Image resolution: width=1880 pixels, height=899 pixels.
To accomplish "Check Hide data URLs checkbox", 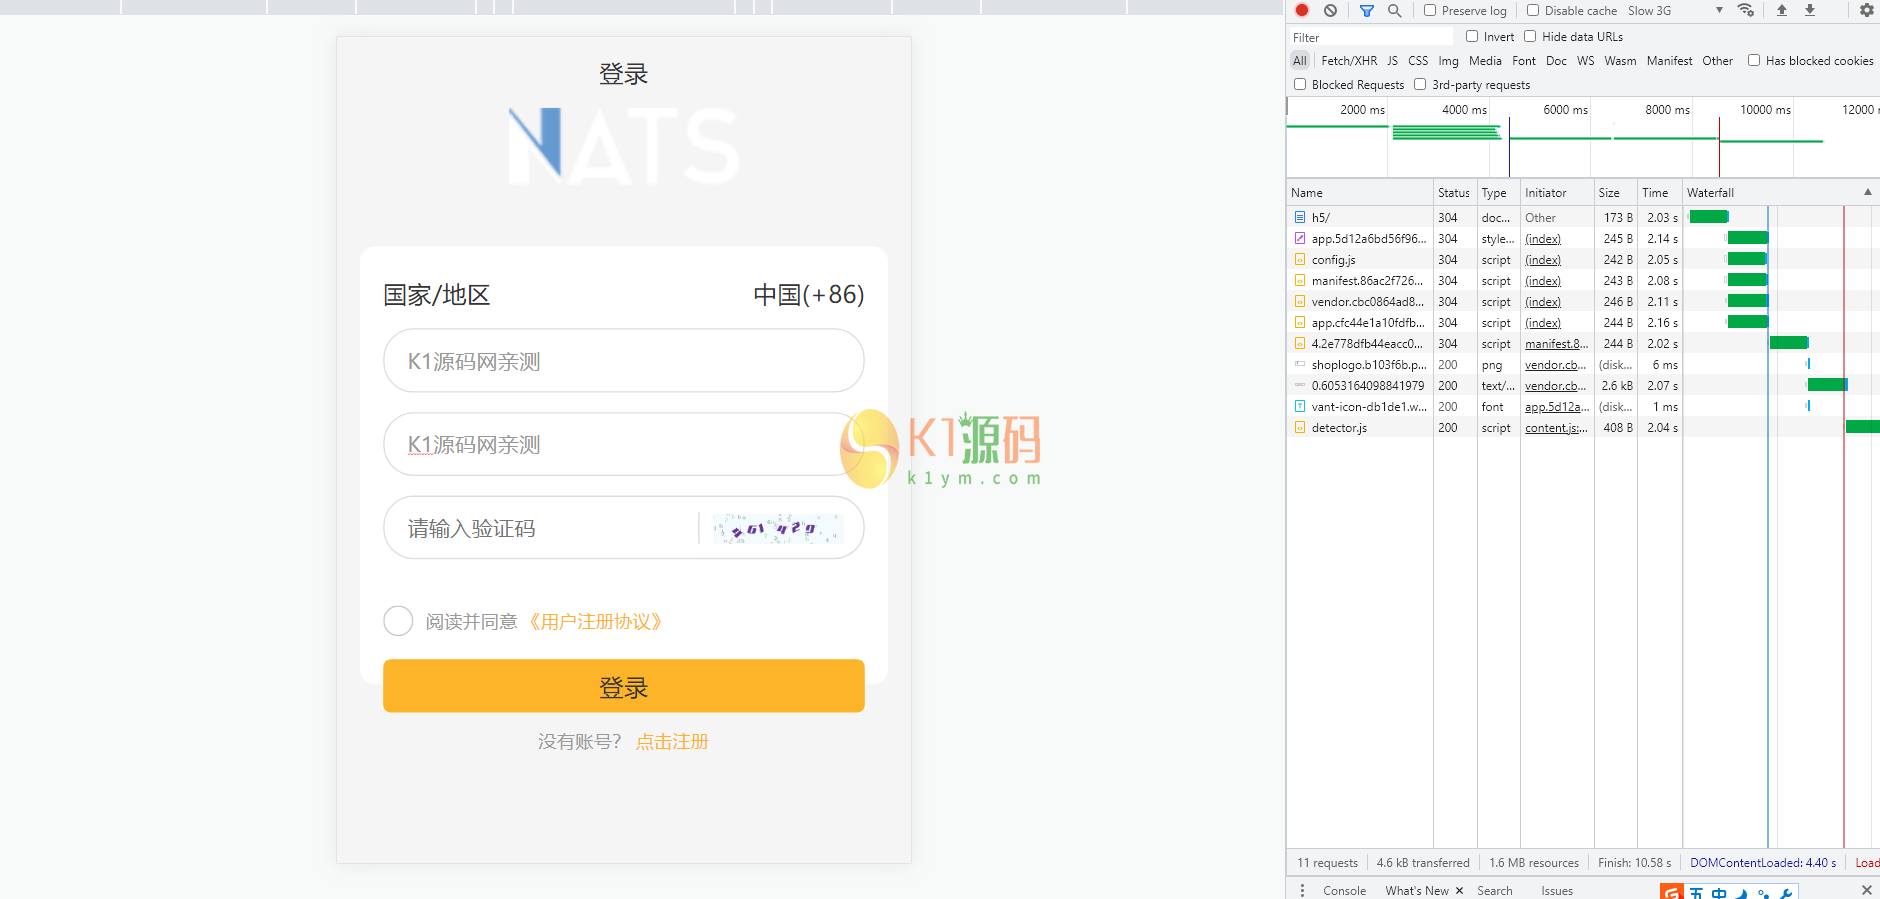I will click(x=1530, y=36).
